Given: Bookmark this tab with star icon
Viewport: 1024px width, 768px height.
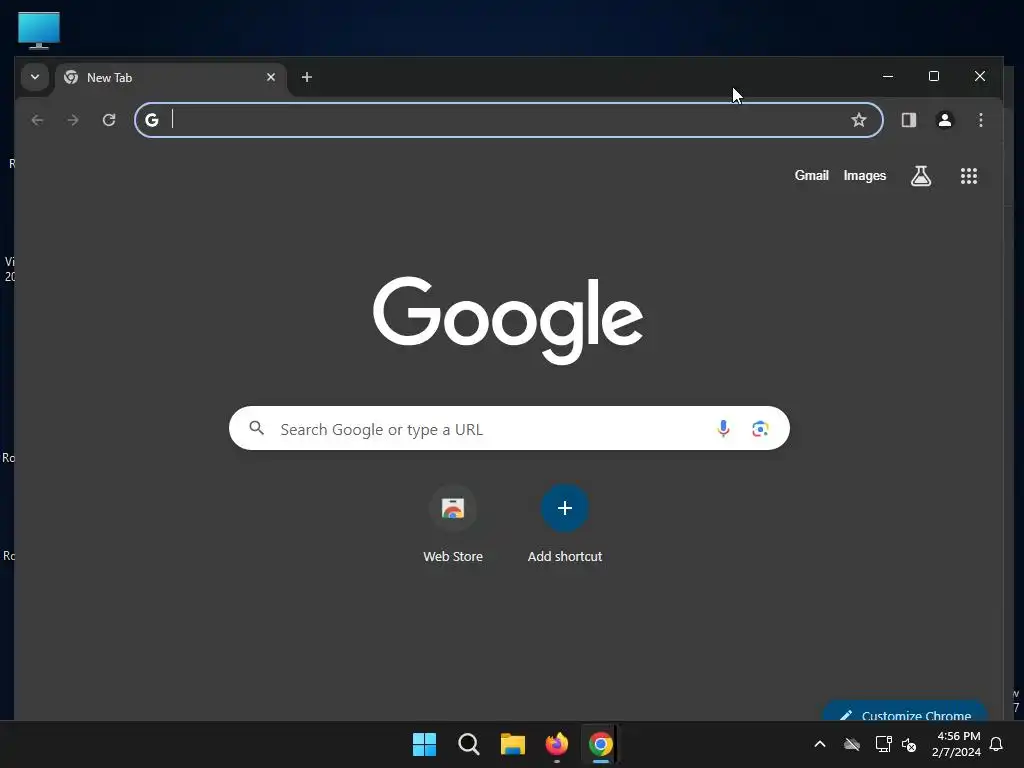Looking at the screenshot, I should tap(859, 120).
